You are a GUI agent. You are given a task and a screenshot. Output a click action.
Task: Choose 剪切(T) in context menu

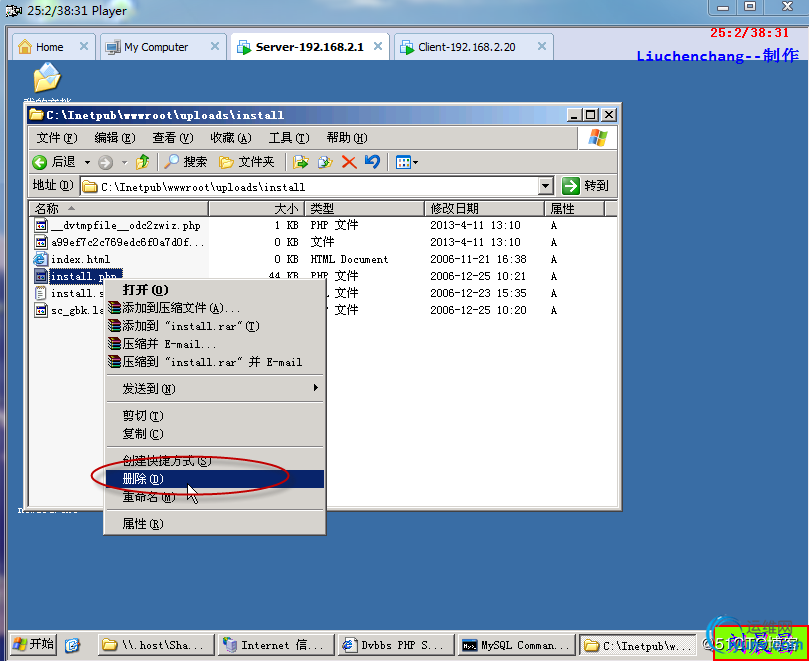215,416
